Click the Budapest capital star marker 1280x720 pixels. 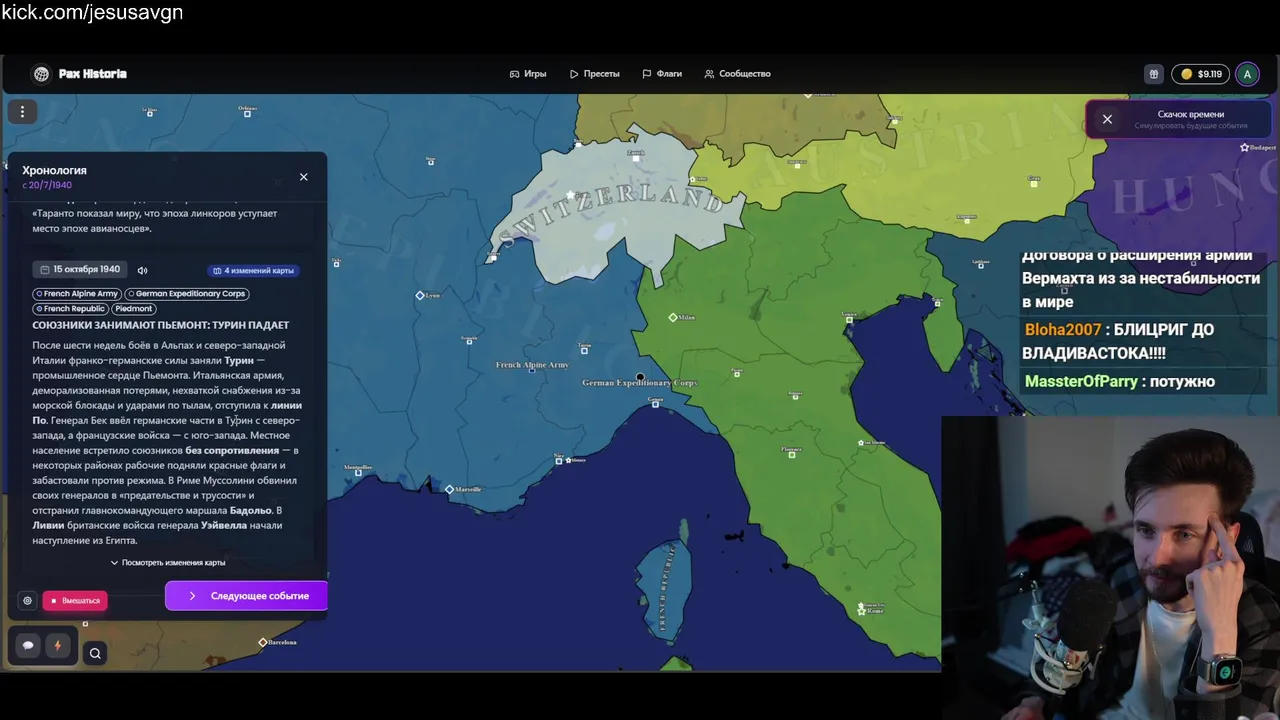coord(1244,147)
